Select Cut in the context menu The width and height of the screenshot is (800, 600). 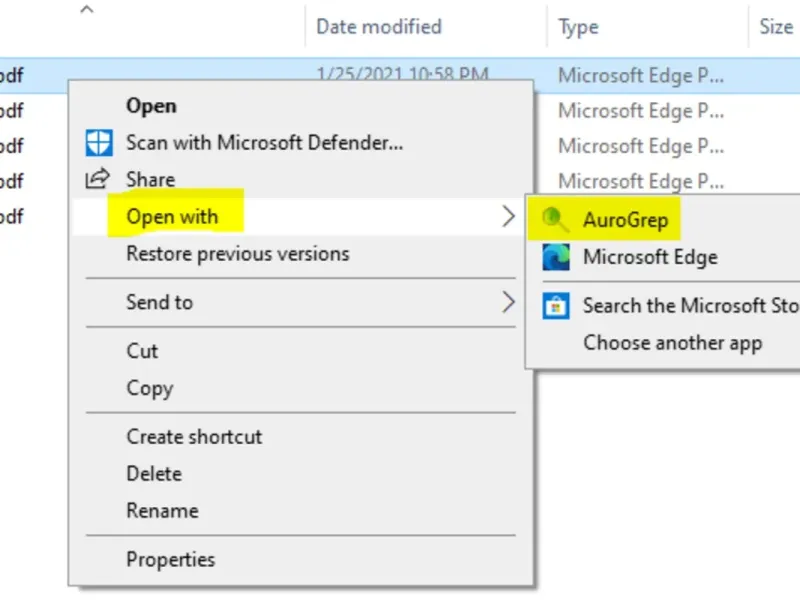pos(142,350)
